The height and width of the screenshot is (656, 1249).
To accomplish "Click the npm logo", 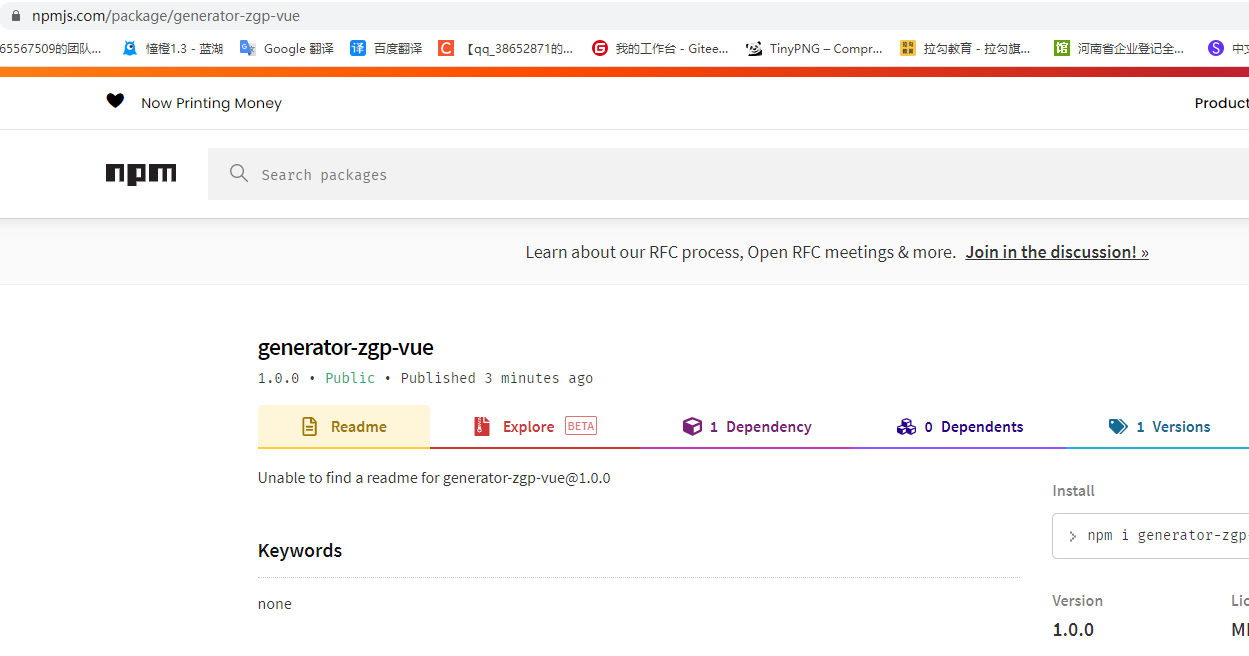I will pyautogui.click(x=141, y=174).
